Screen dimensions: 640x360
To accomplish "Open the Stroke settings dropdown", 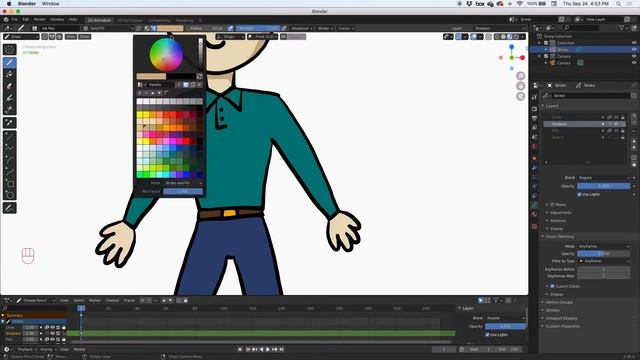I will coord(325,28).
